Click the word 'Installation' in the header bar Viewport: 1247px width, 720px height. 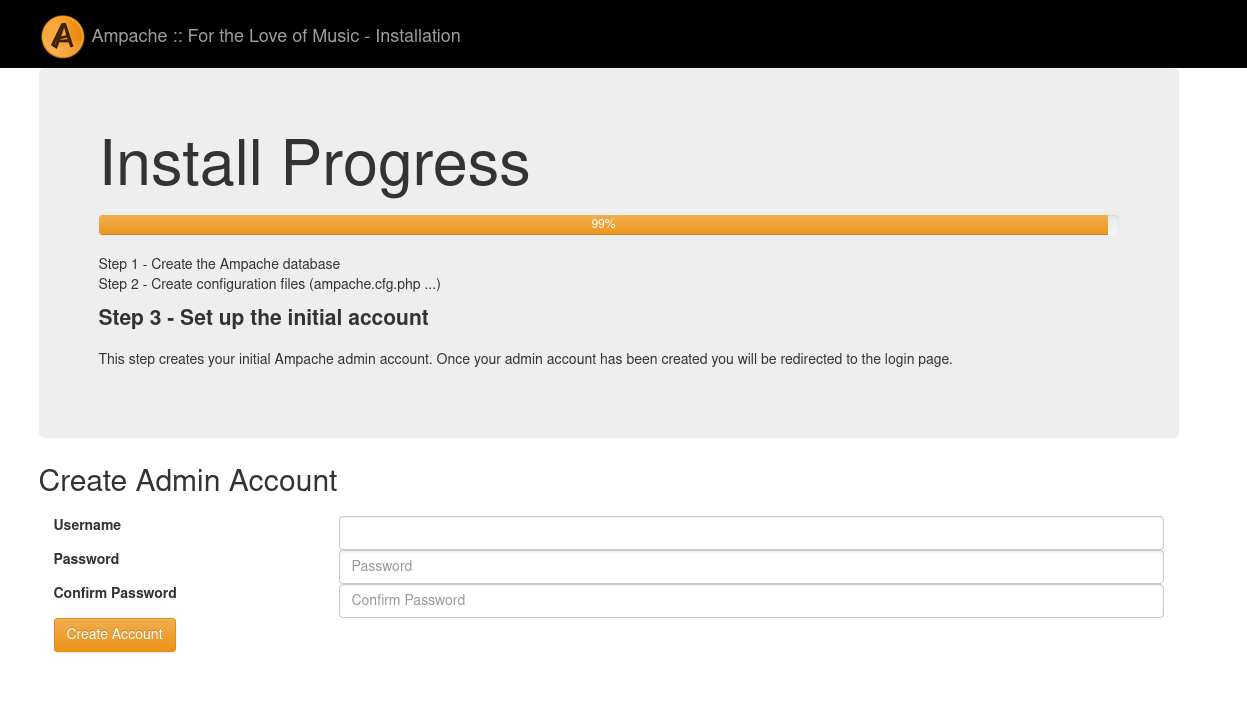coord(418,36)
